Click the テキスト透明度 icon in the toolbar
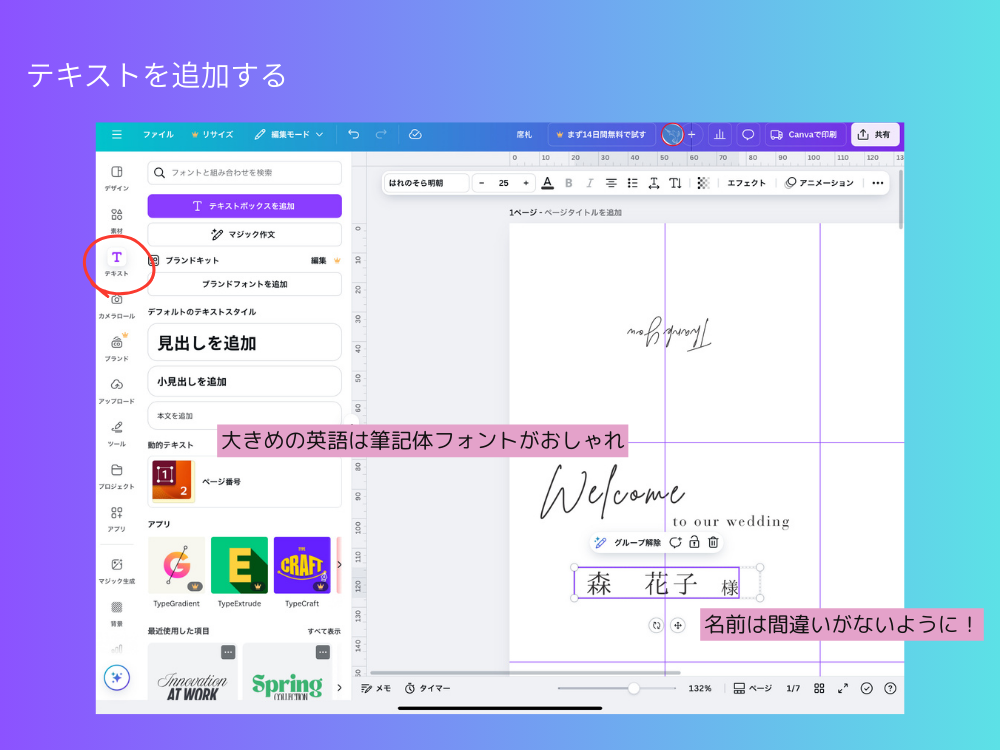The height and width of the screenshot is (750, 1000). pos(703,183)
